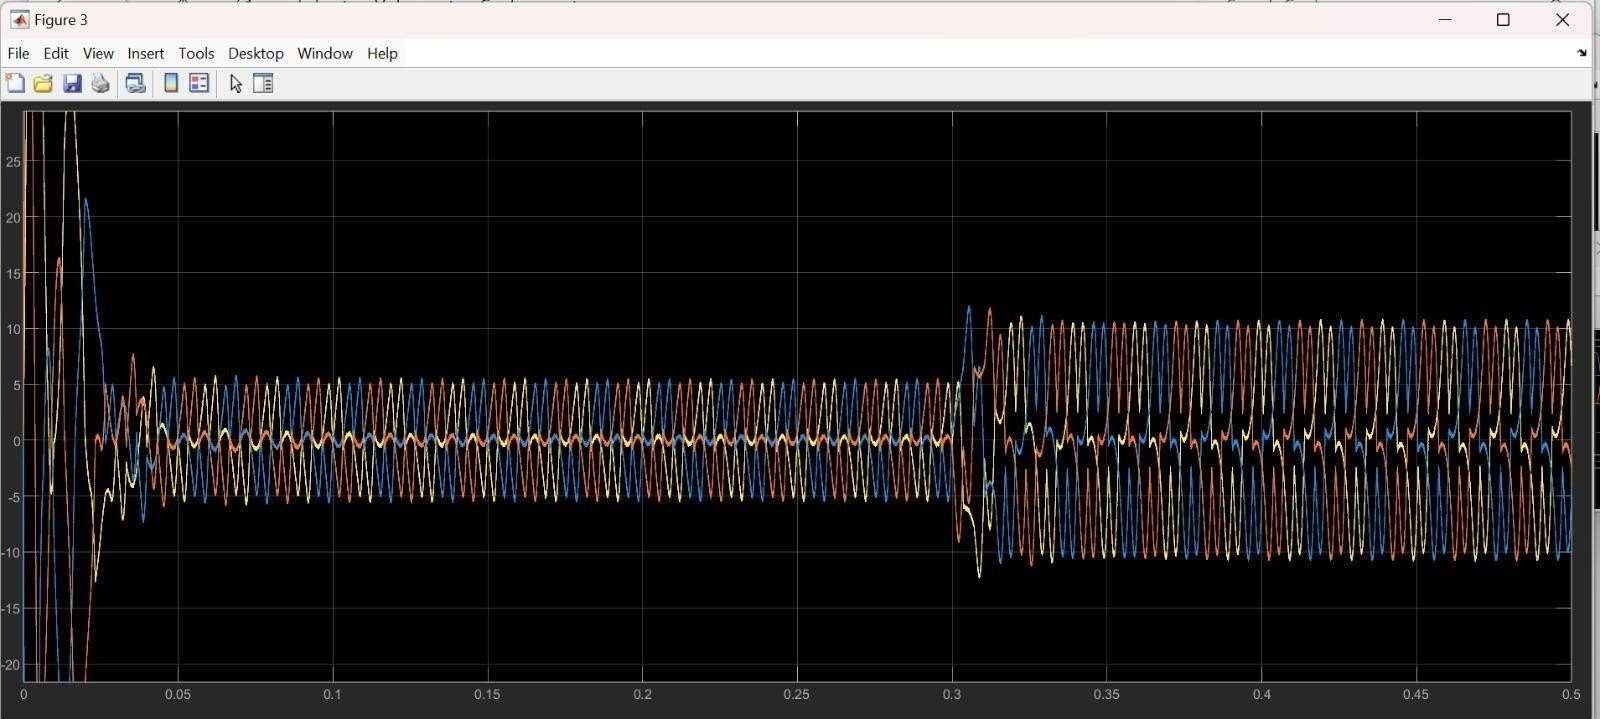The height and width of the screenshot is (719, 1600).
Task: Dock the figure using the small arrow
Action: pos(1581,53)
